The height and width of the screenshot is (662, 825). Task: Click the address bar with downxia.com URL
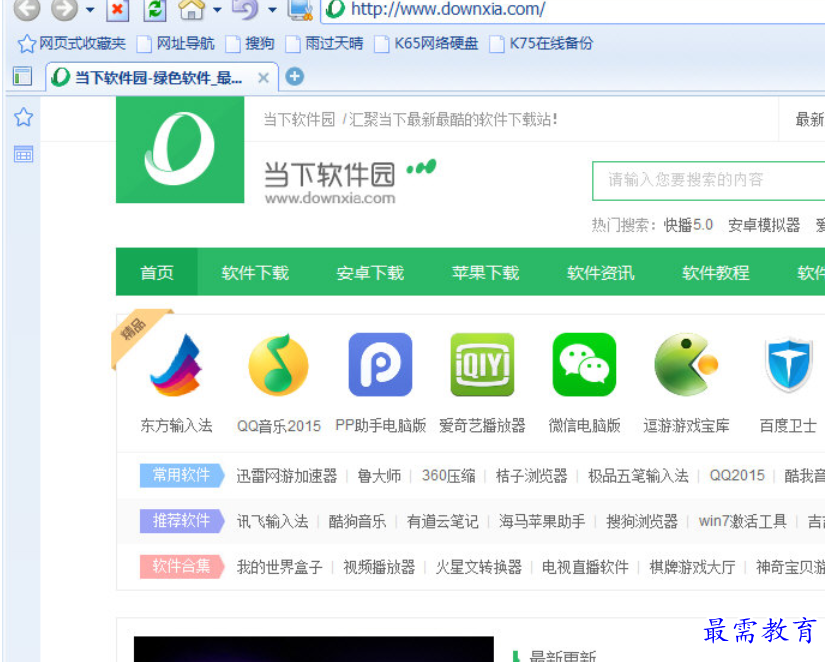(x=574, y=9)
